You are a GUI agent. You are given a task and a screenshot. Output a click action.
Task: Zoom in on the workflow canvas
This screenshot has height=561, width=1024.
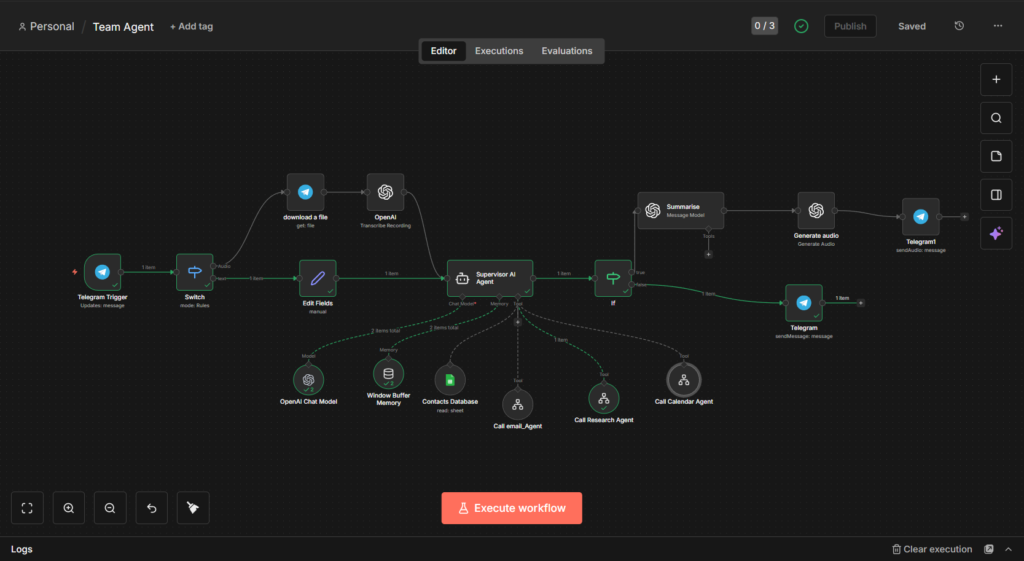(x=69, y=508)
